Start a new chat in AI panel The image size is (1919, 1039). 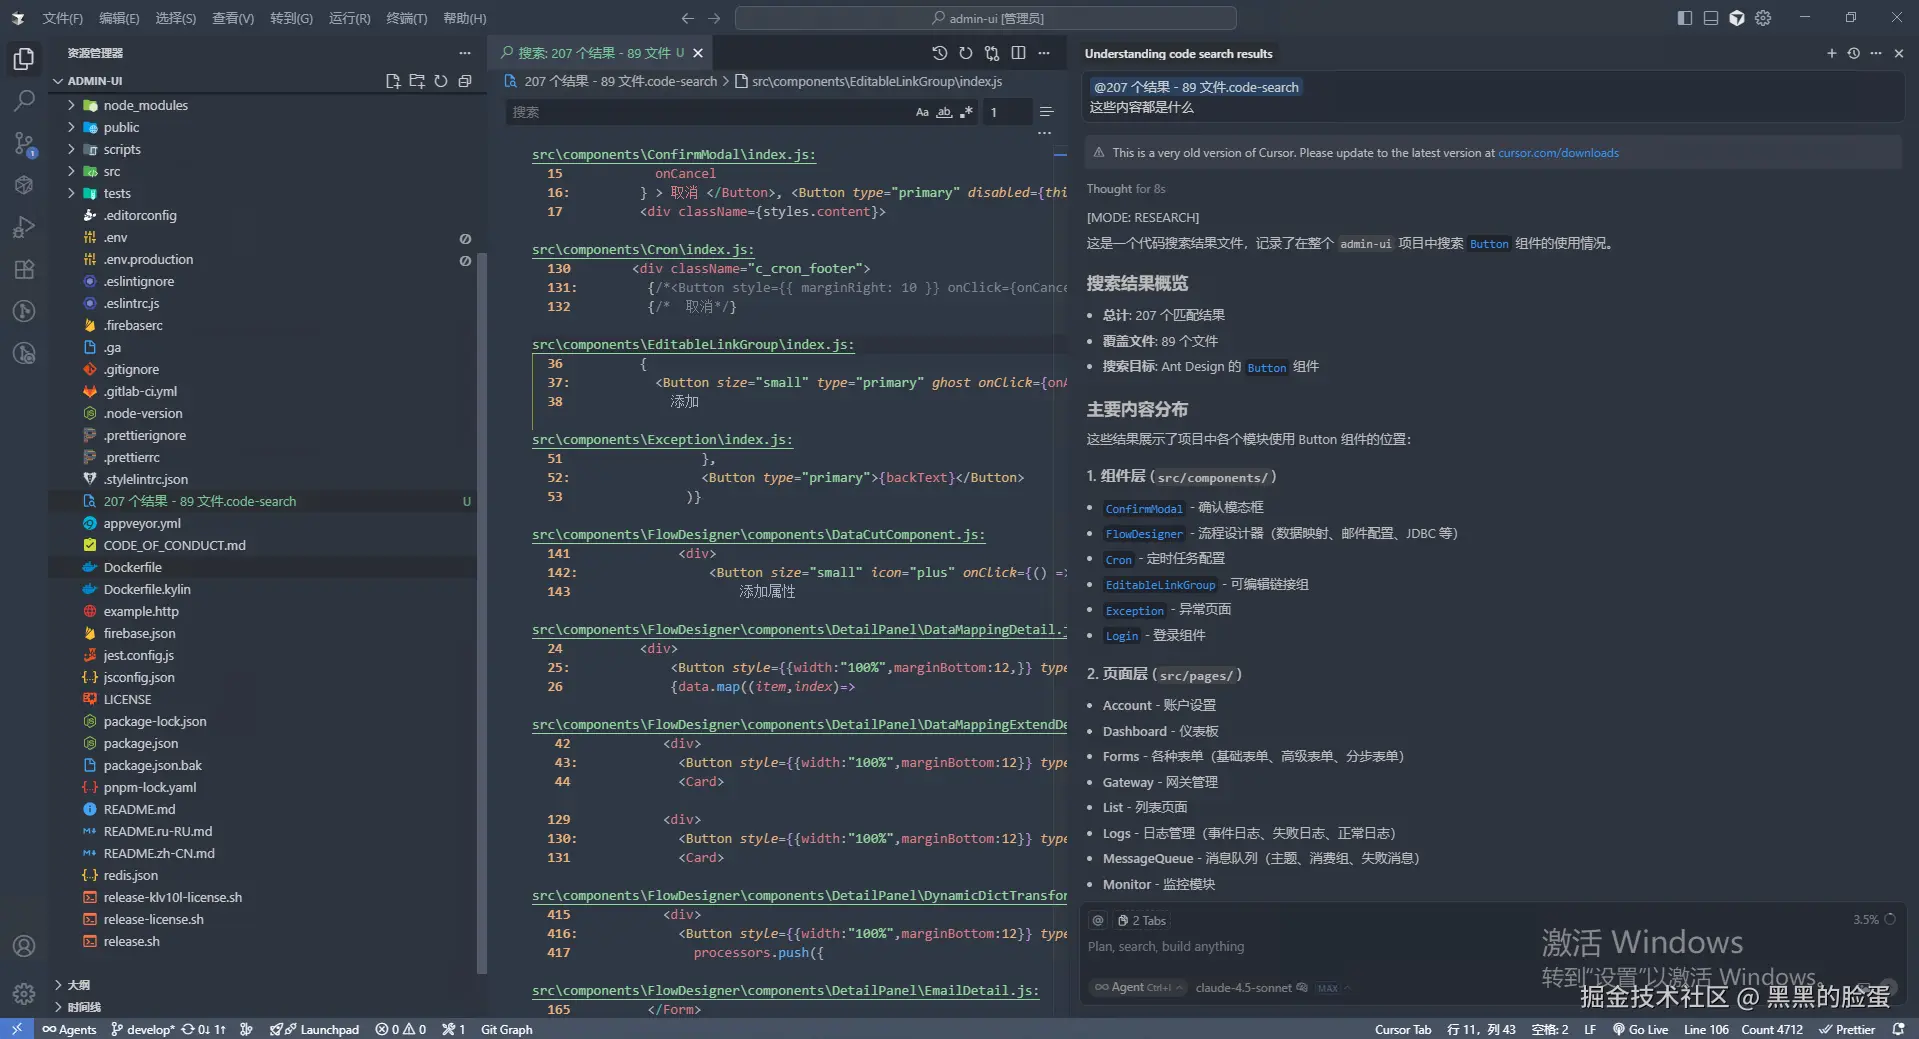pyautogui.click(x=1832, y=53)
